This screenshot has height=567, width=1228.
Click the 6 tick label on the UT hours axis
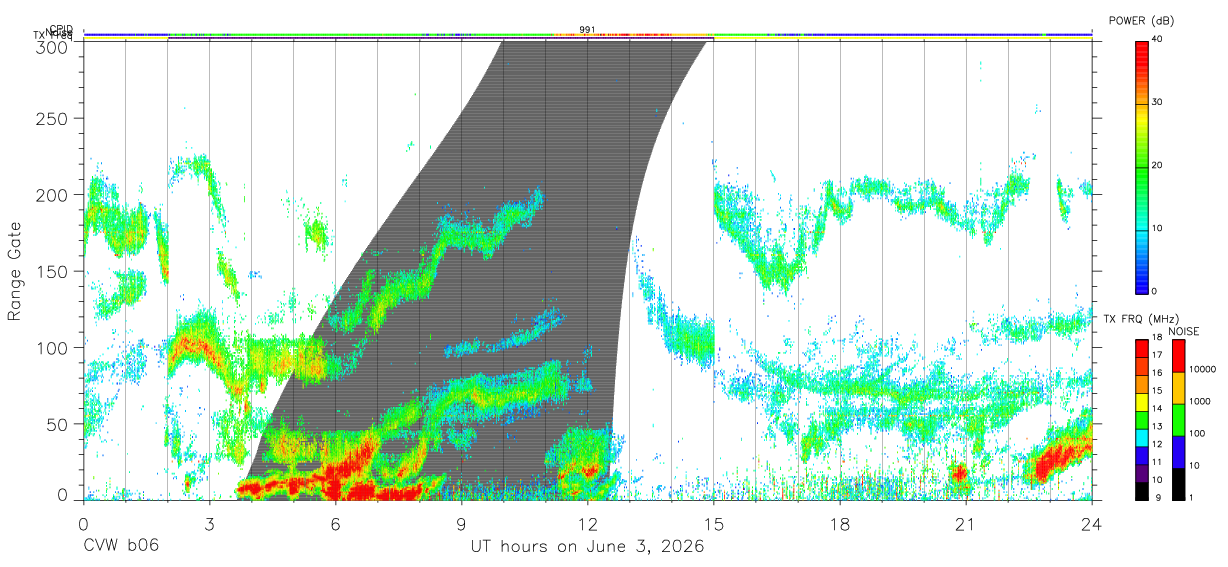[335, 524]
